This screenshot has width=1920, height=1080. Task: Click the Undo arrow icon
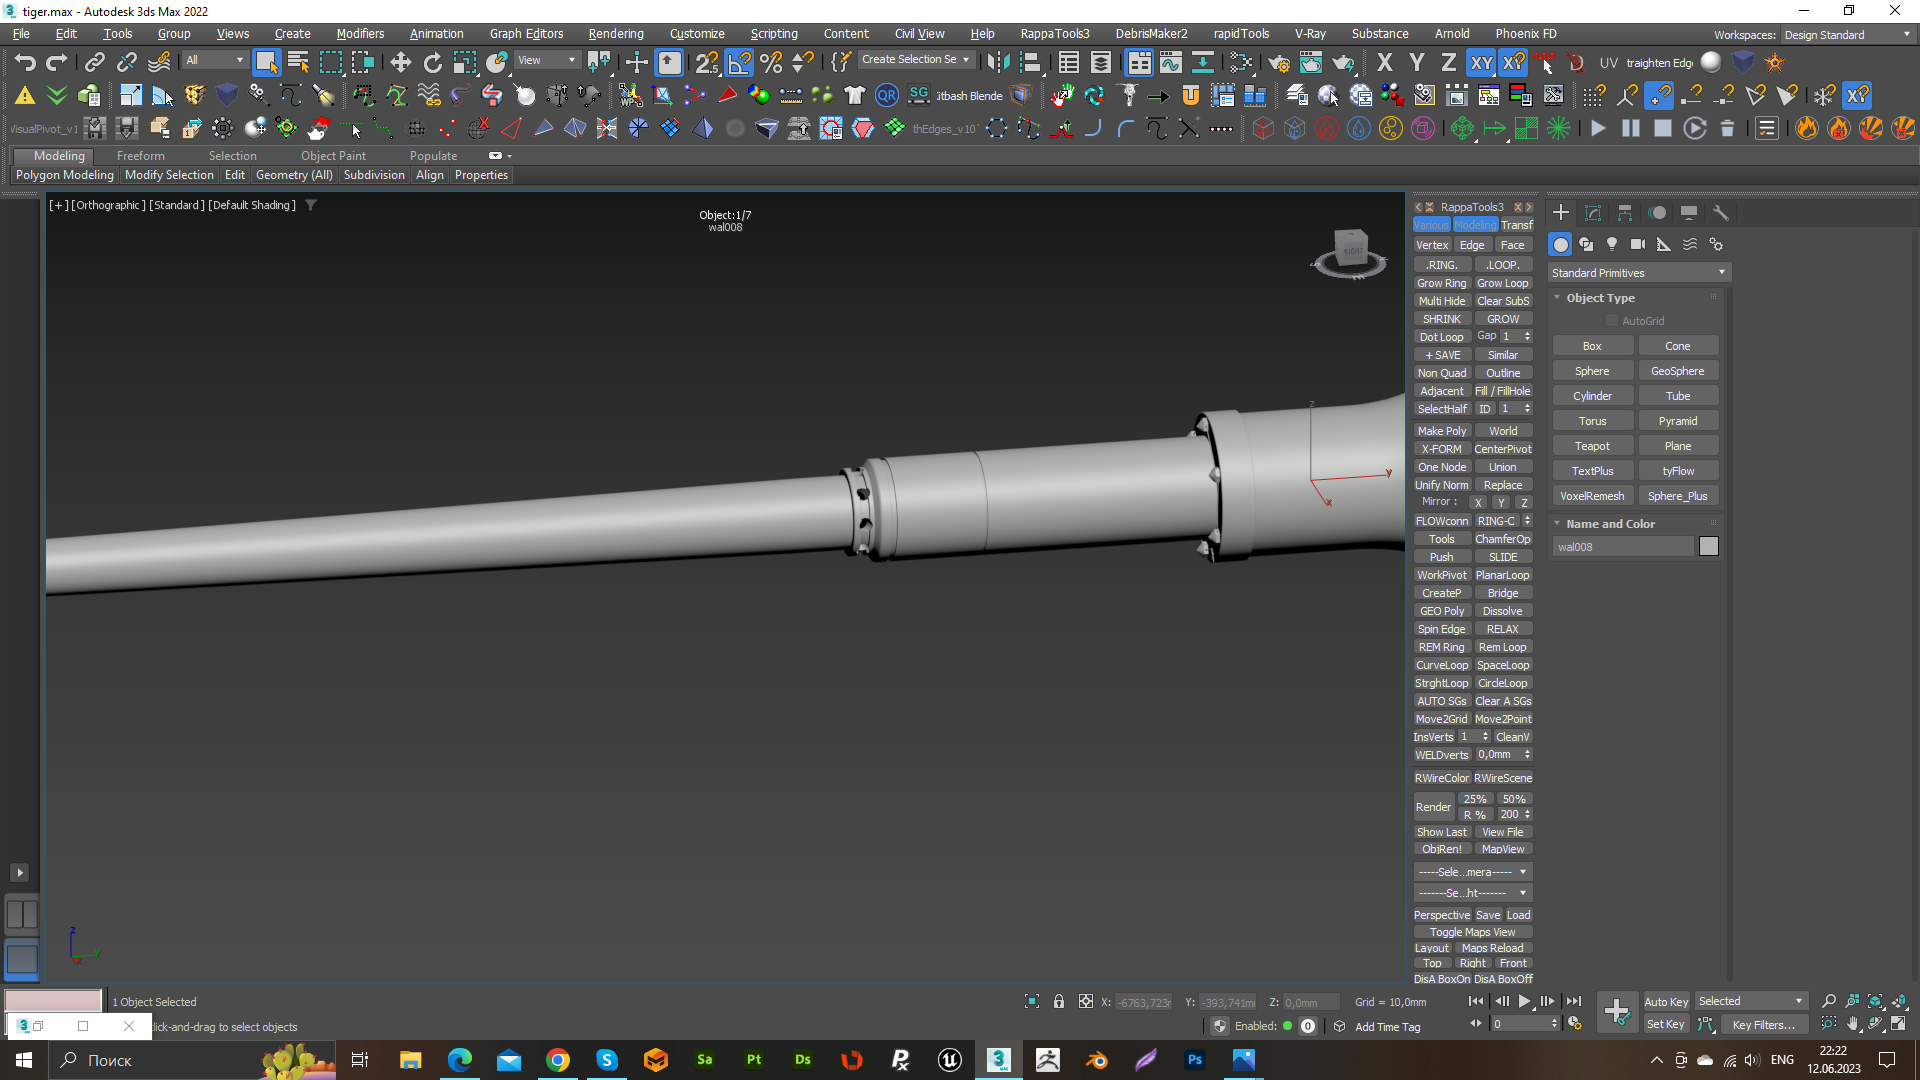[x=25, y=63]
